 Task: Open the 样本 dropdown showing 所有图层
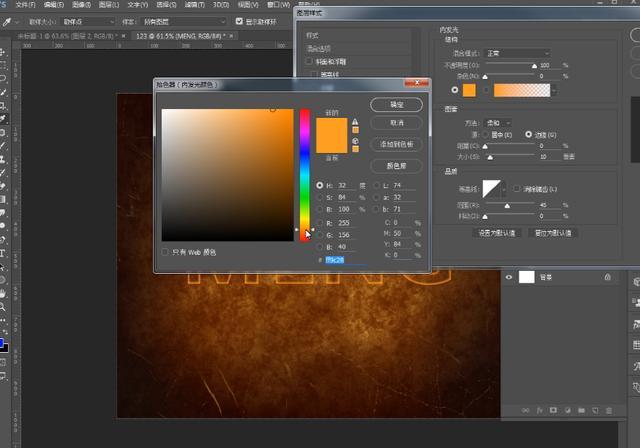click(x=183, y=21)
